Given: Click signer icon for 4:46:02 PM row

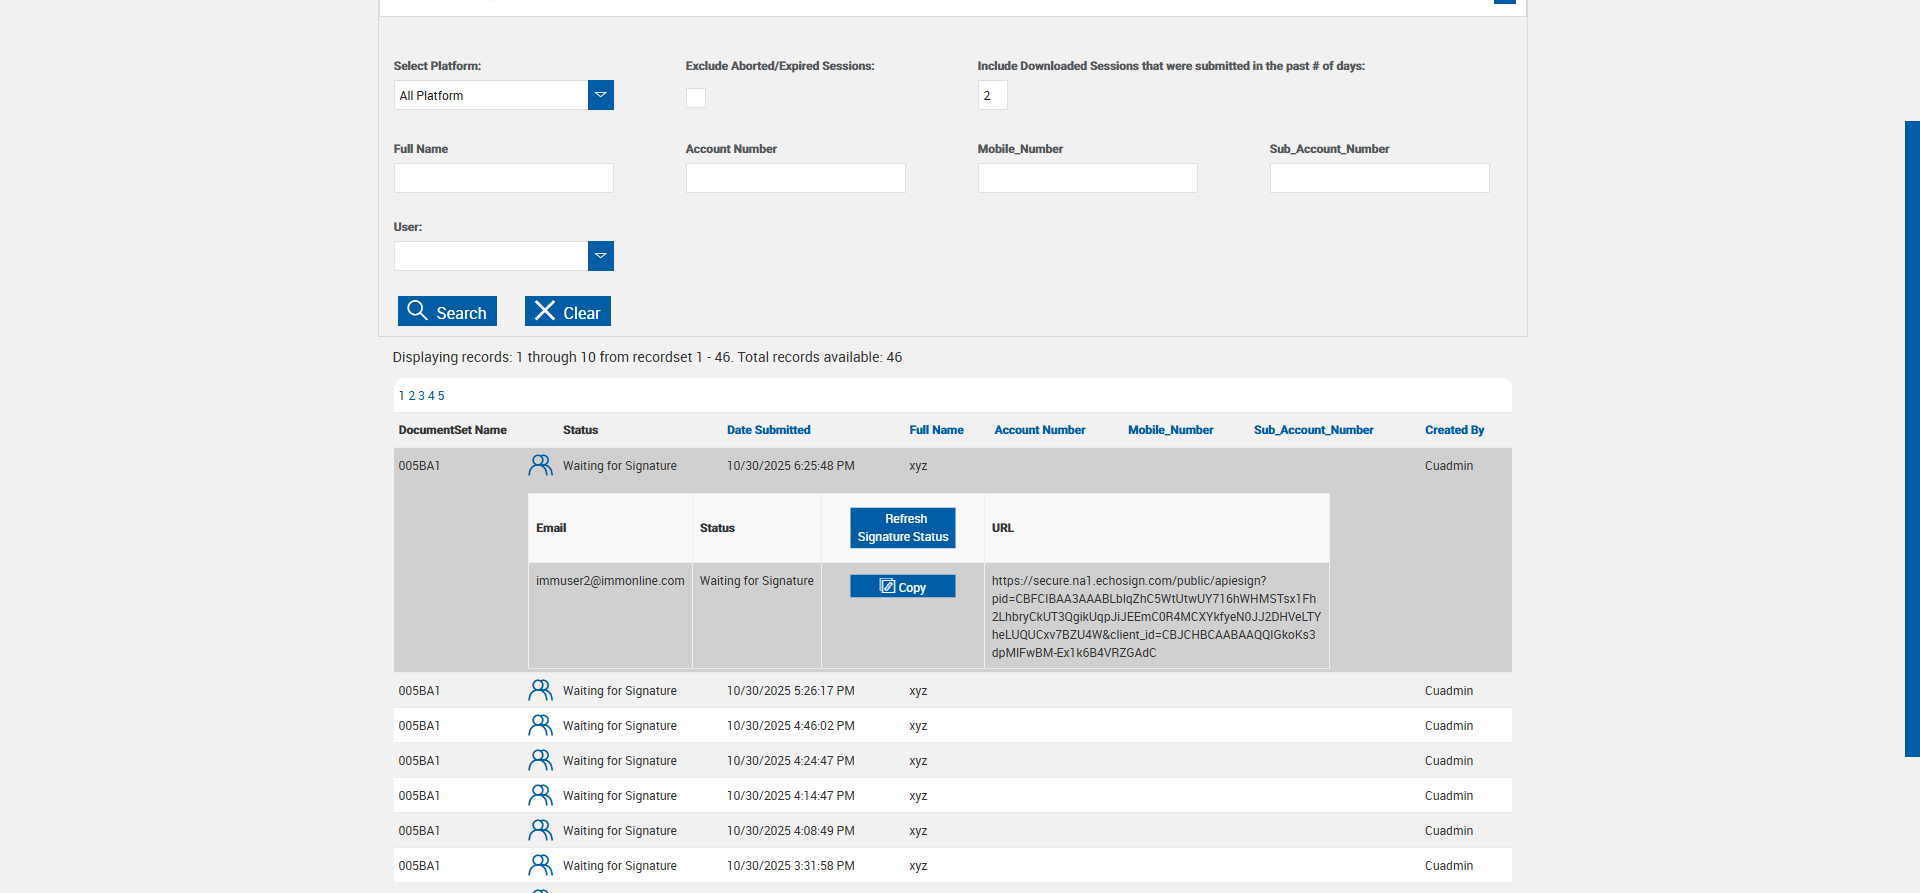Looking at the screenshot, I should 540,725.
